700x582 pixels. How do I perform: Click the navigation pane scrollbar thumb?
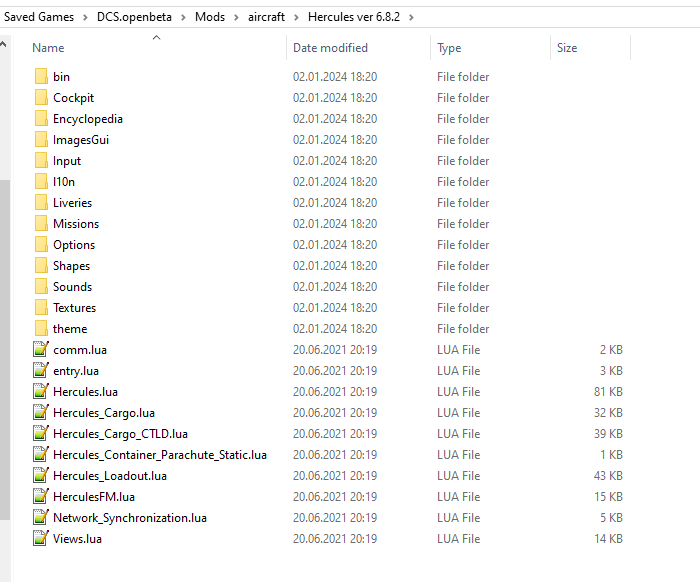click(4, 350)
